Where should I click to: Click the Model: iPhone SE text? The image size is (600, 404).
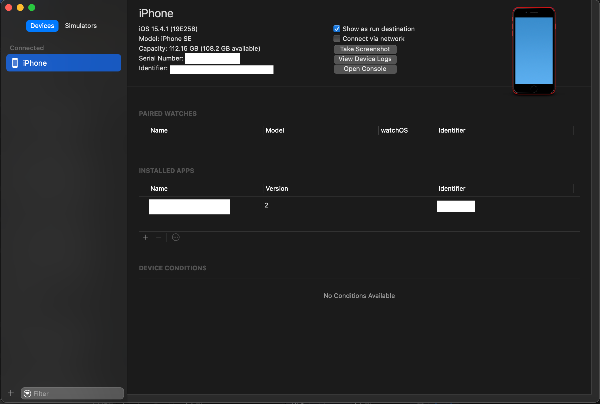pos(165,39)
